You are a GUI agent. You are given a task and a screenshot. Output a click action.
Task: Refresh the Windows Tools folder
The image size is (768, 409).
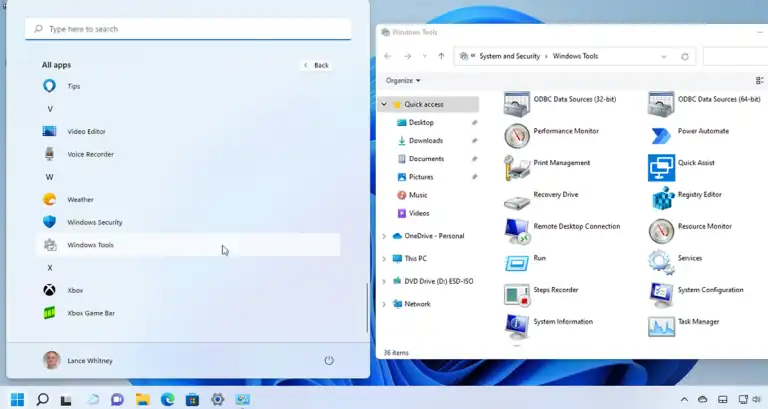pyautogui.click(x=685, y=56)
